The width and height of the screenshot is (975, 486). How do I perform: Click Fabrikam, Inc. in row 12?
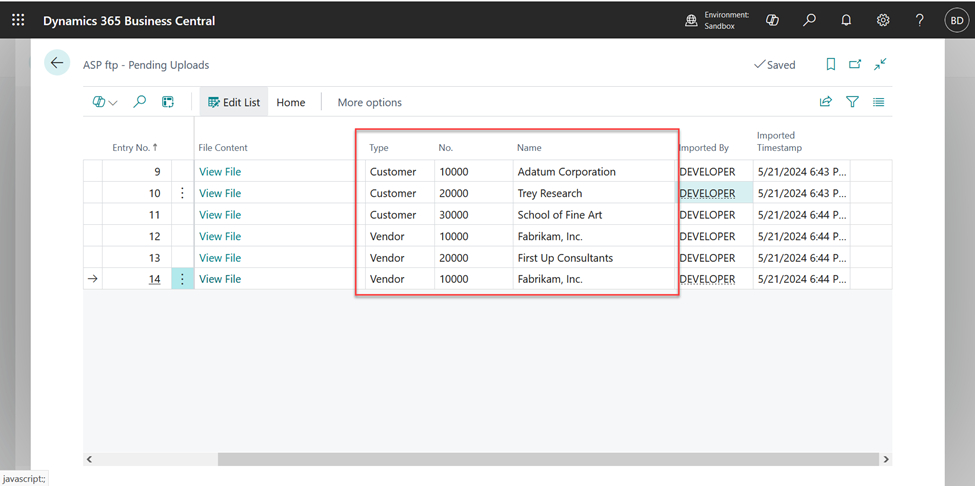coord(594,236)
